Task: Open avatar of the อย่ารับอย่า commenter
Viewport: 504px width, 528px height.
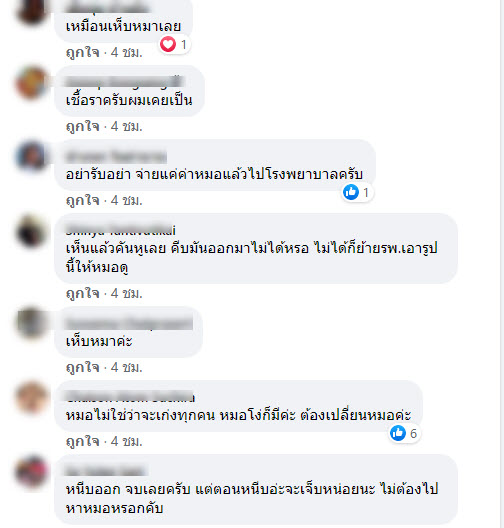Action: tap(32, 156)
